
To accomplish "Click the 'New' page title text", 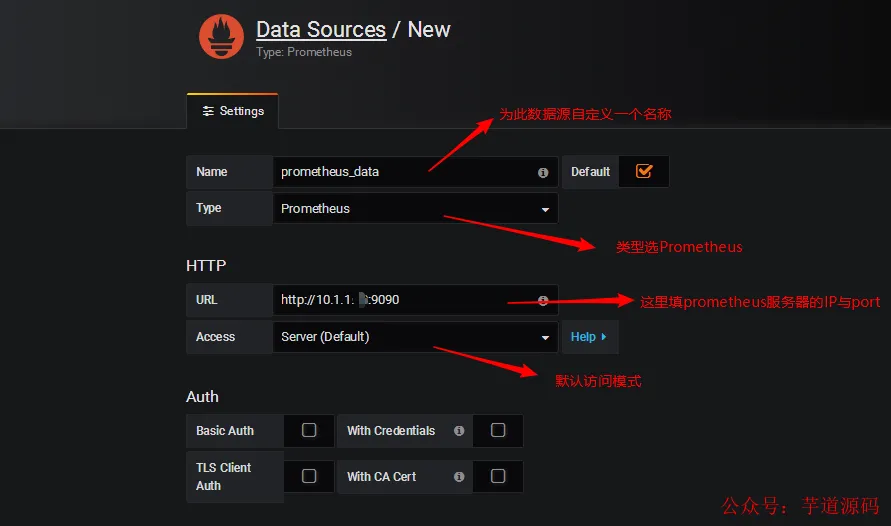I will click(429, 30).
